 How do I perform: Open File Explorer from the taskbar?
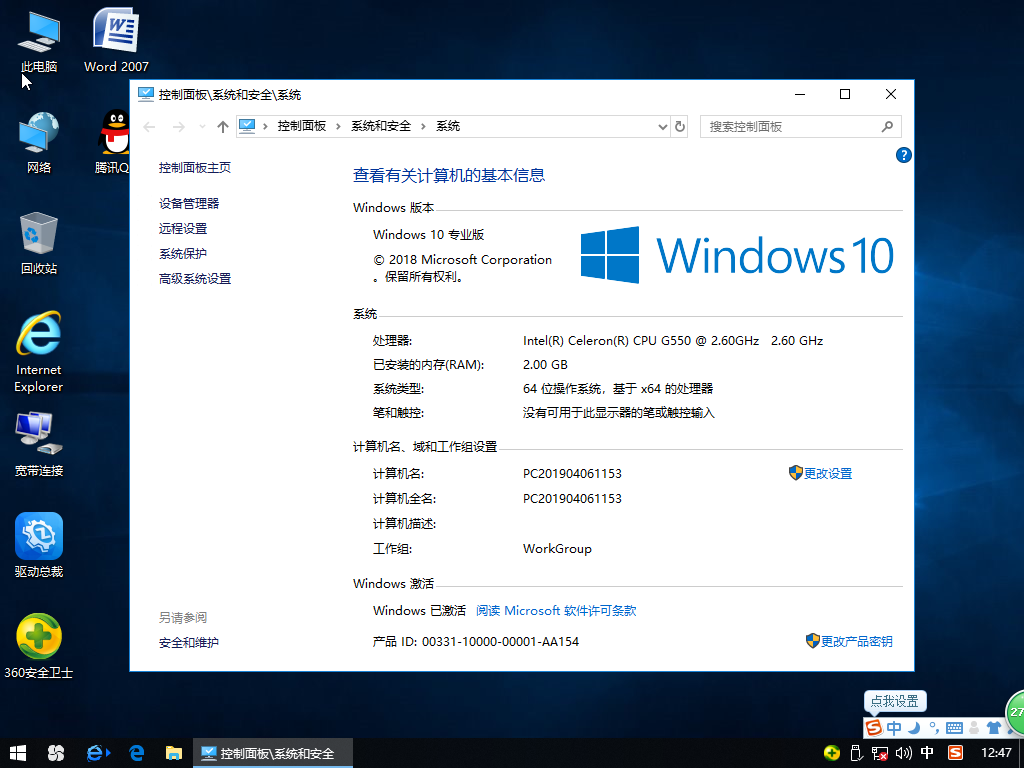tap(174, 753)
